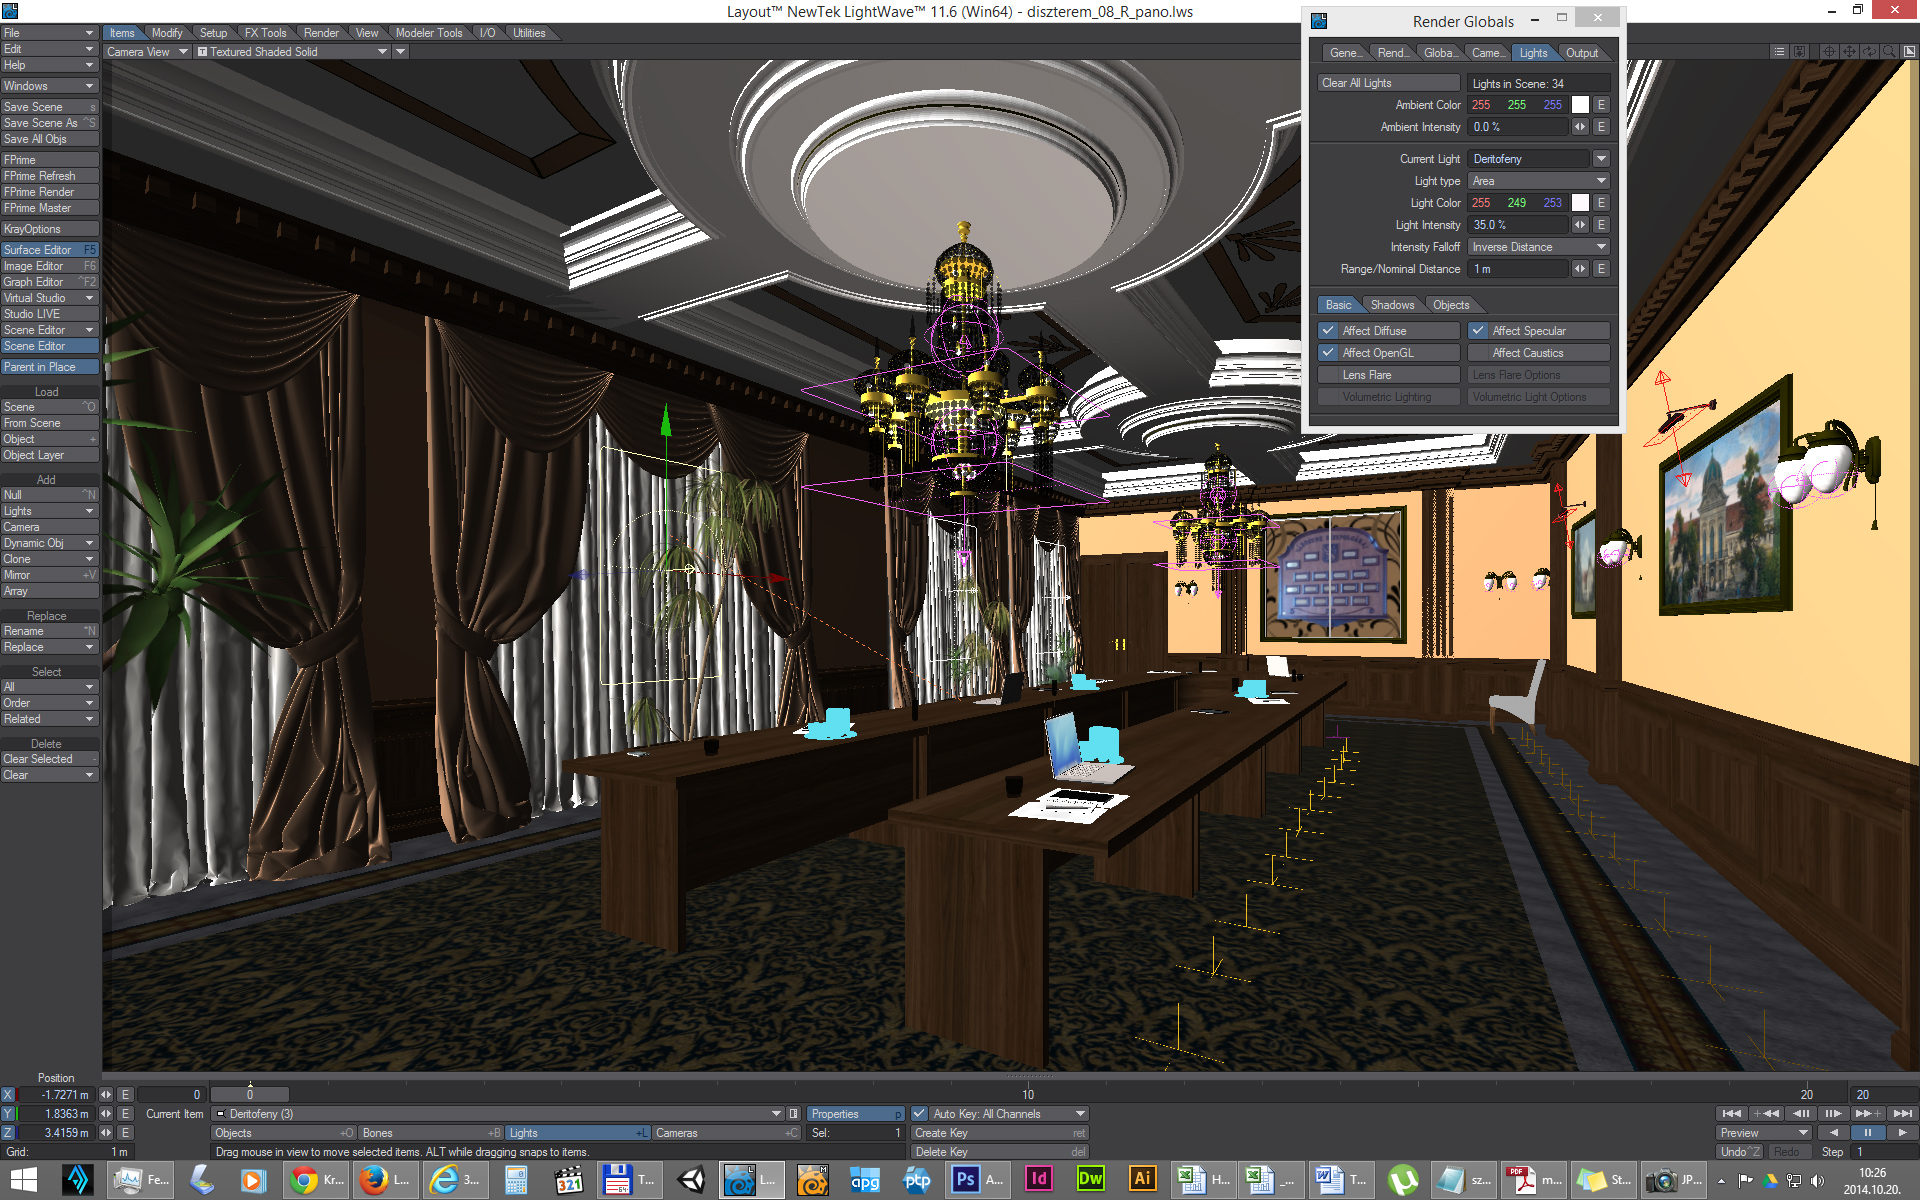Screen dimensions: 1920x1200
Task: Uncheck Affect Diffuse checkbox
Action: click(x=1328, y=330)
